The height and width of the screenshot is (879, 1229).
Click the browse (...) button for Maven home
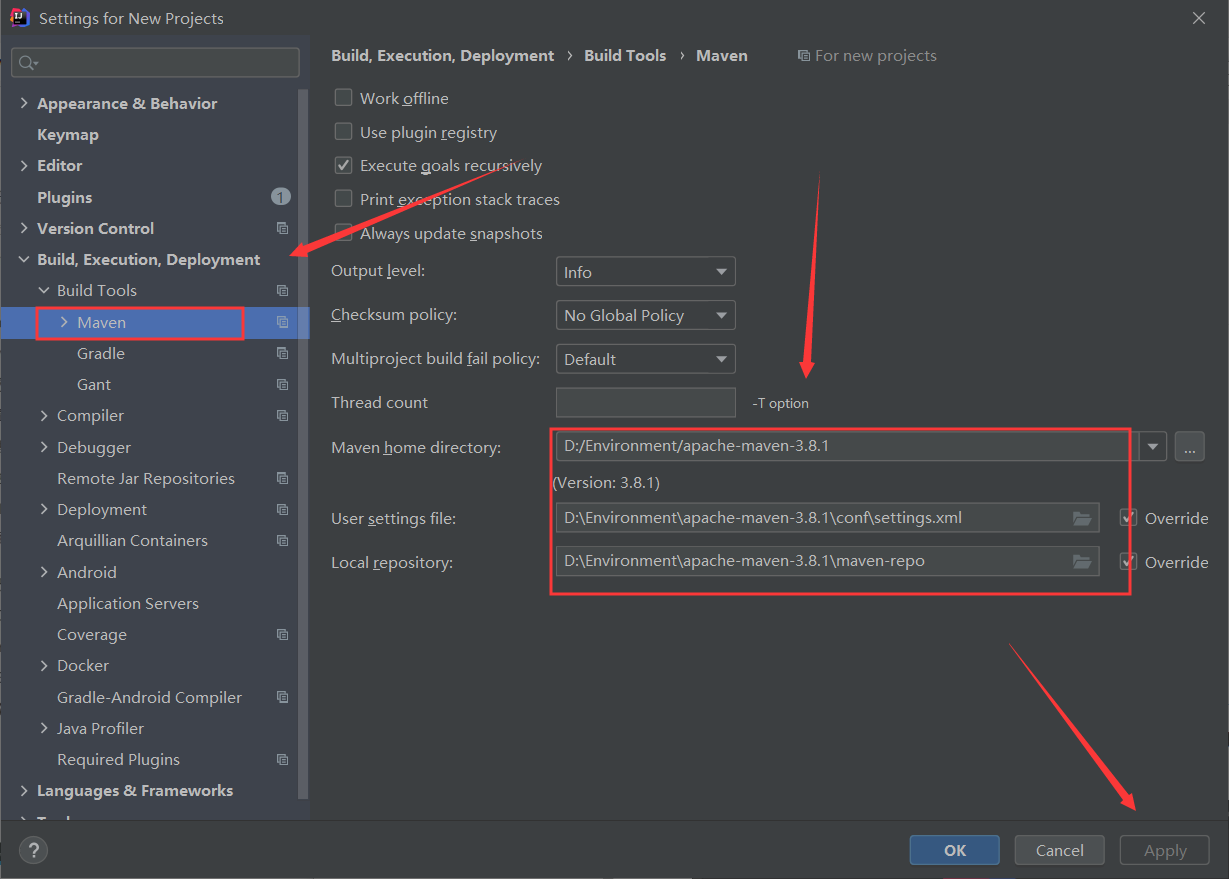1189,446
